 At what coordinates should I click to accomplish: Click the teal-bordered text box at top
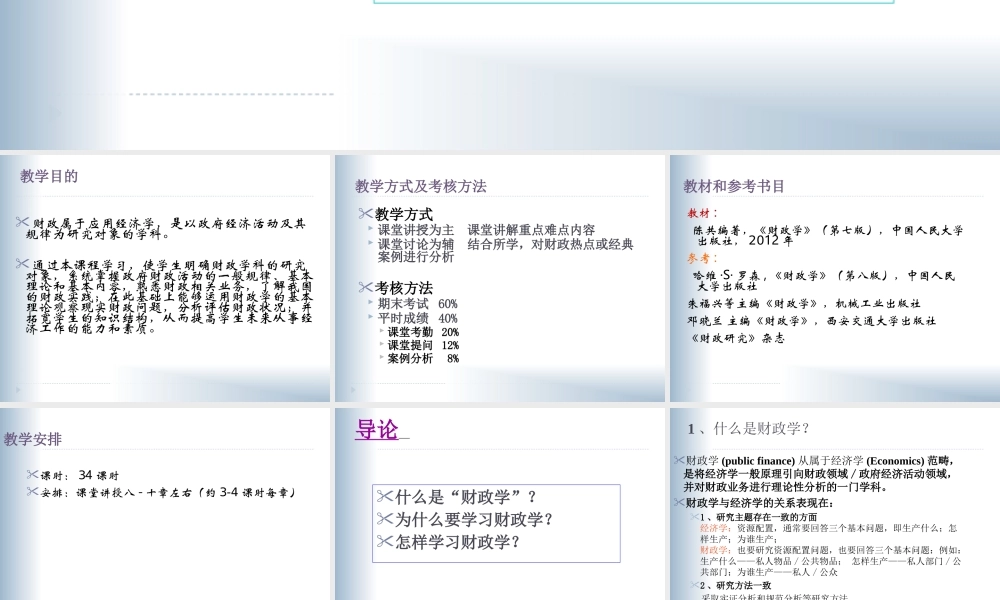[634, 4]
